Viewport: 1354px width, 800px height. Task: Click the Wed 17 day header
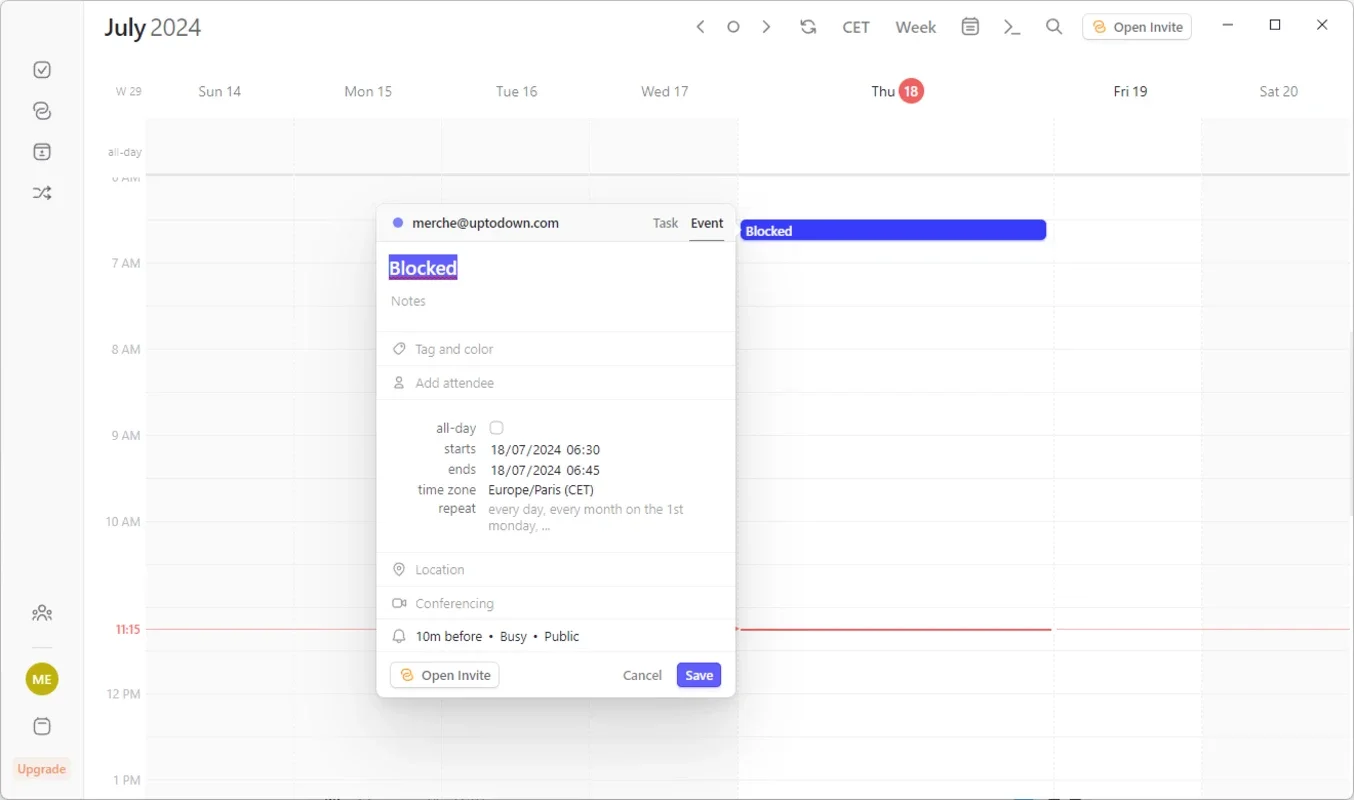(665, 91)
